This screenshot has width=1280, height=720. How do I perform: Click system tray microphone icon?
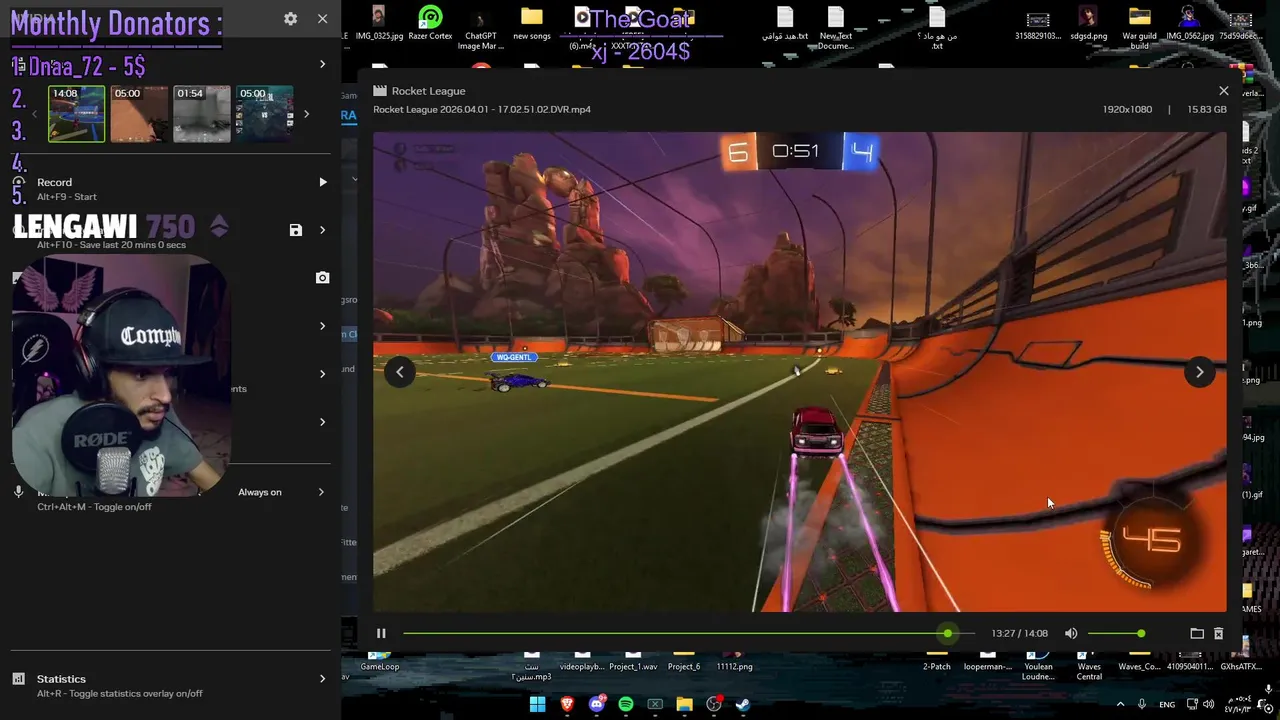tap(1141, 704)
